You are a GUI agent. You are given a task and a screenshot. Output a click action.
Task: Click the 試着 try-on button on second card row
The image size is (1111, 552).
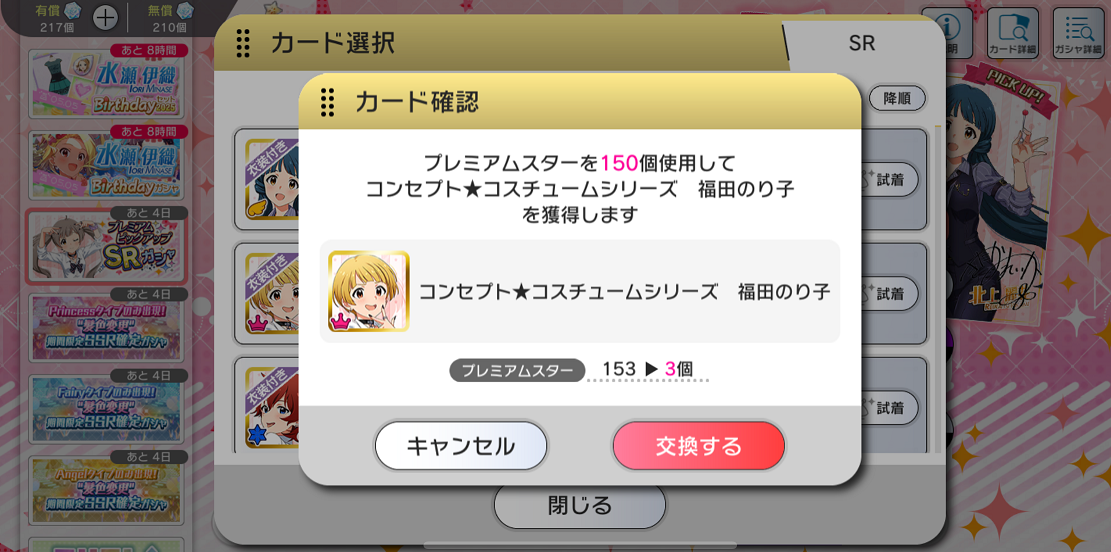[x=889, y=293]
